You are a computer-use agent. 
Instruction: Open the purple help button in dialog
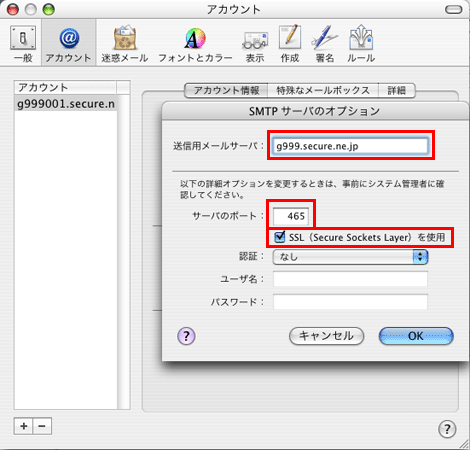click(x=186, y=336)
